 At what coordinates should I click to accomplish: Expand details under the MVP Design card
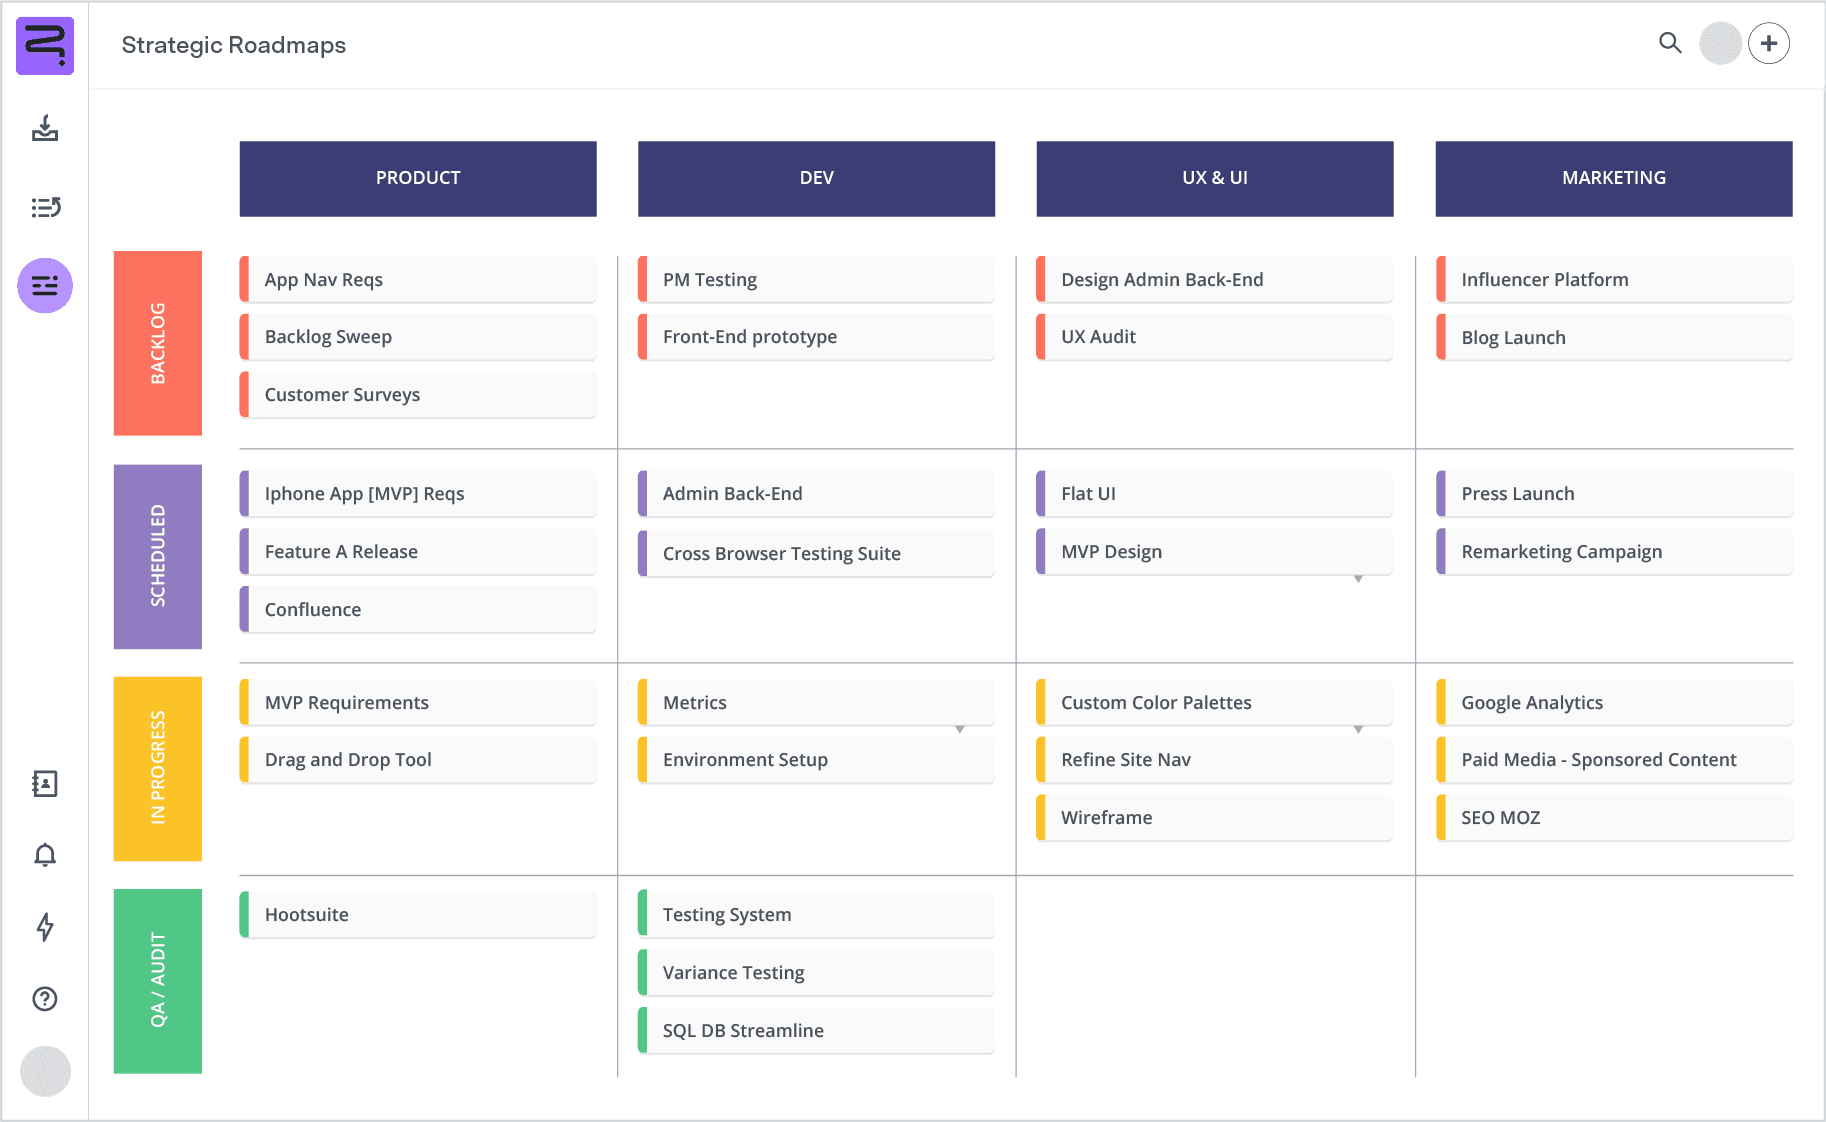point(1358,579)
